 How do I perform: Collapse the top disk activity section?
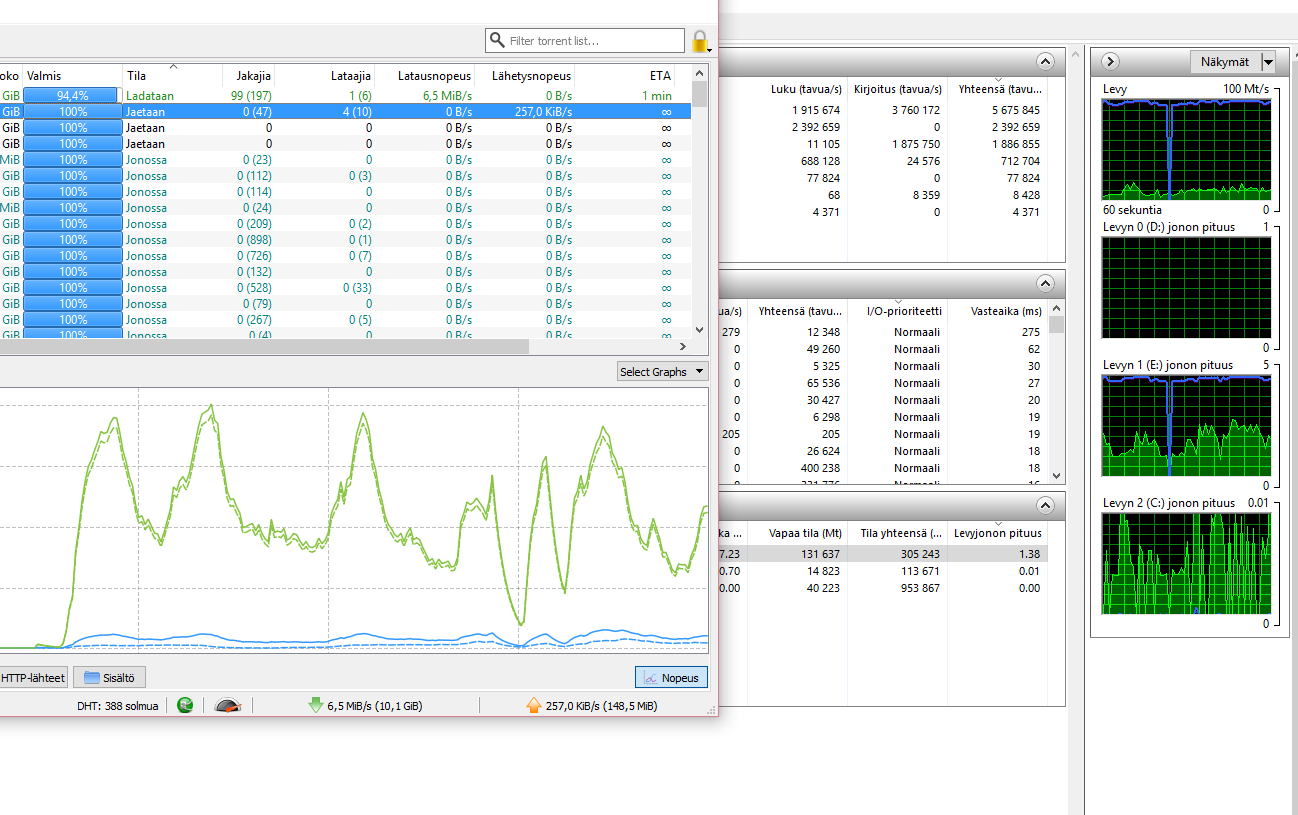pyautogui.click(x=1045, y=62)
